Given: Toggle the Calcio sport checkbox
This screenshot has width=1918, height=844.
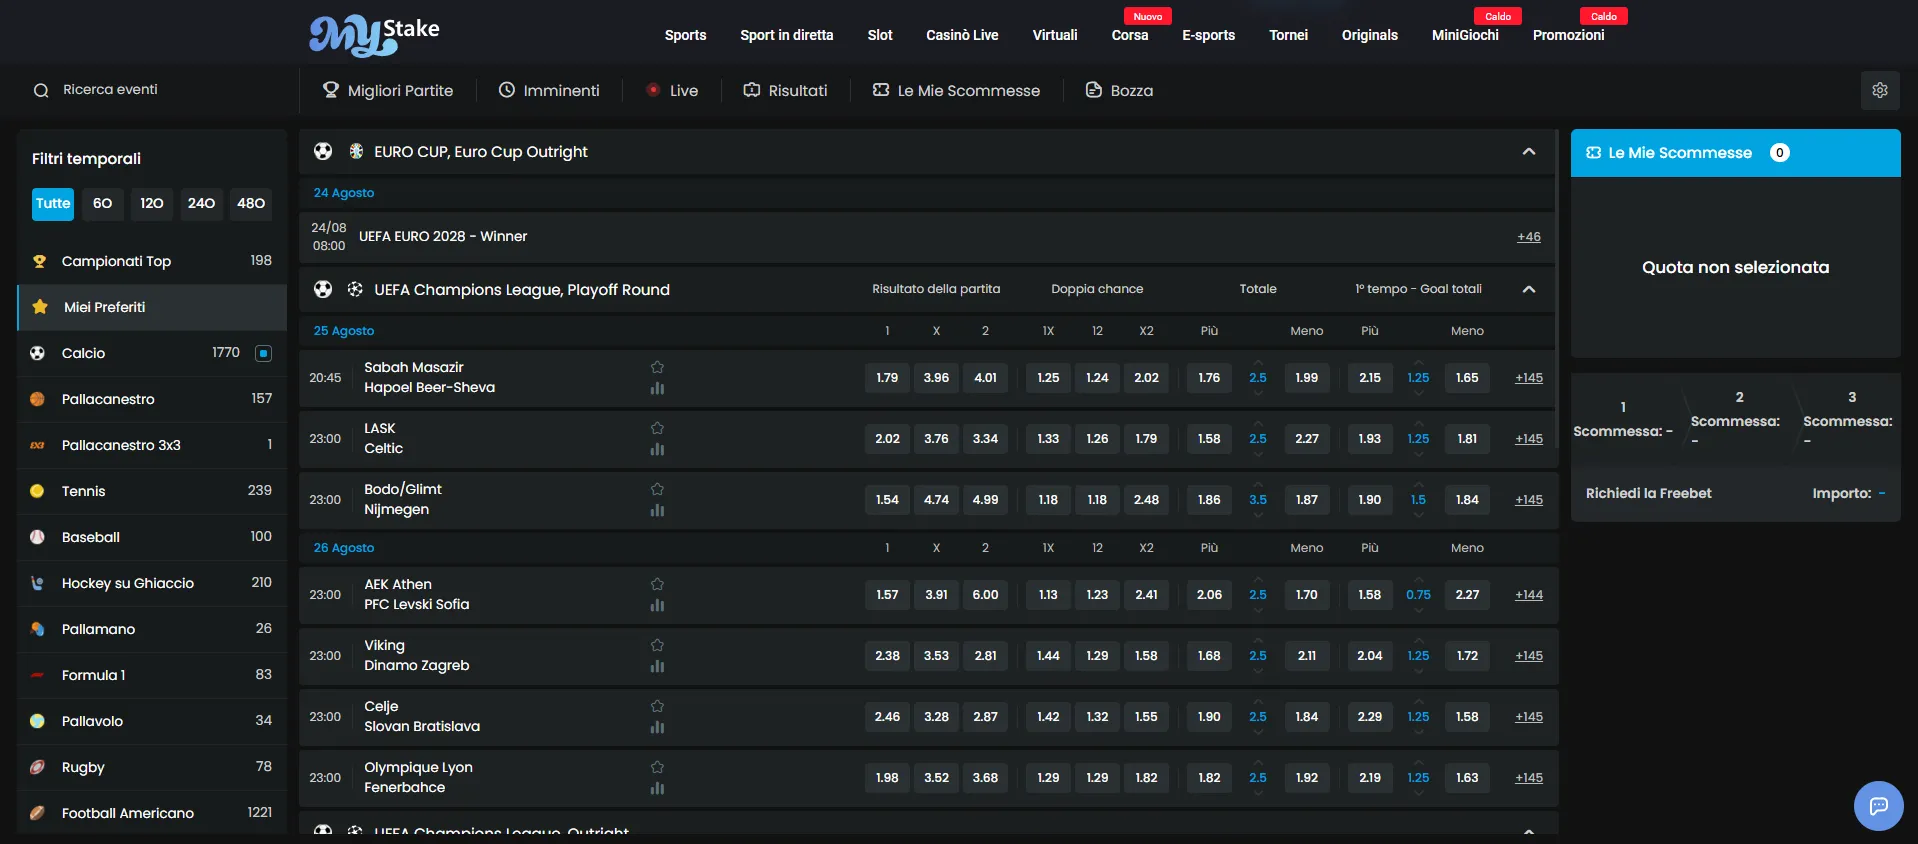Looking at the screenshot, I should (264, 353).
